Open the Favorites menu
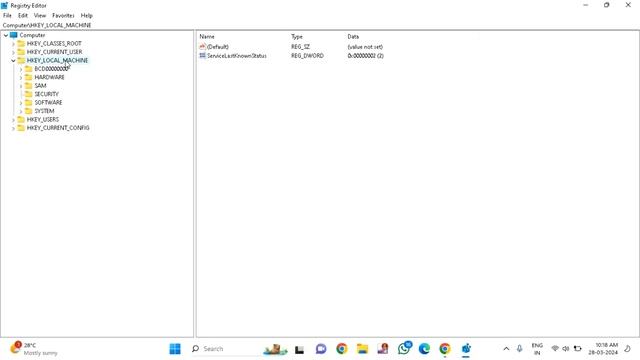The width and height of the screenshot is (640, 360). click(x=63, y=16)
